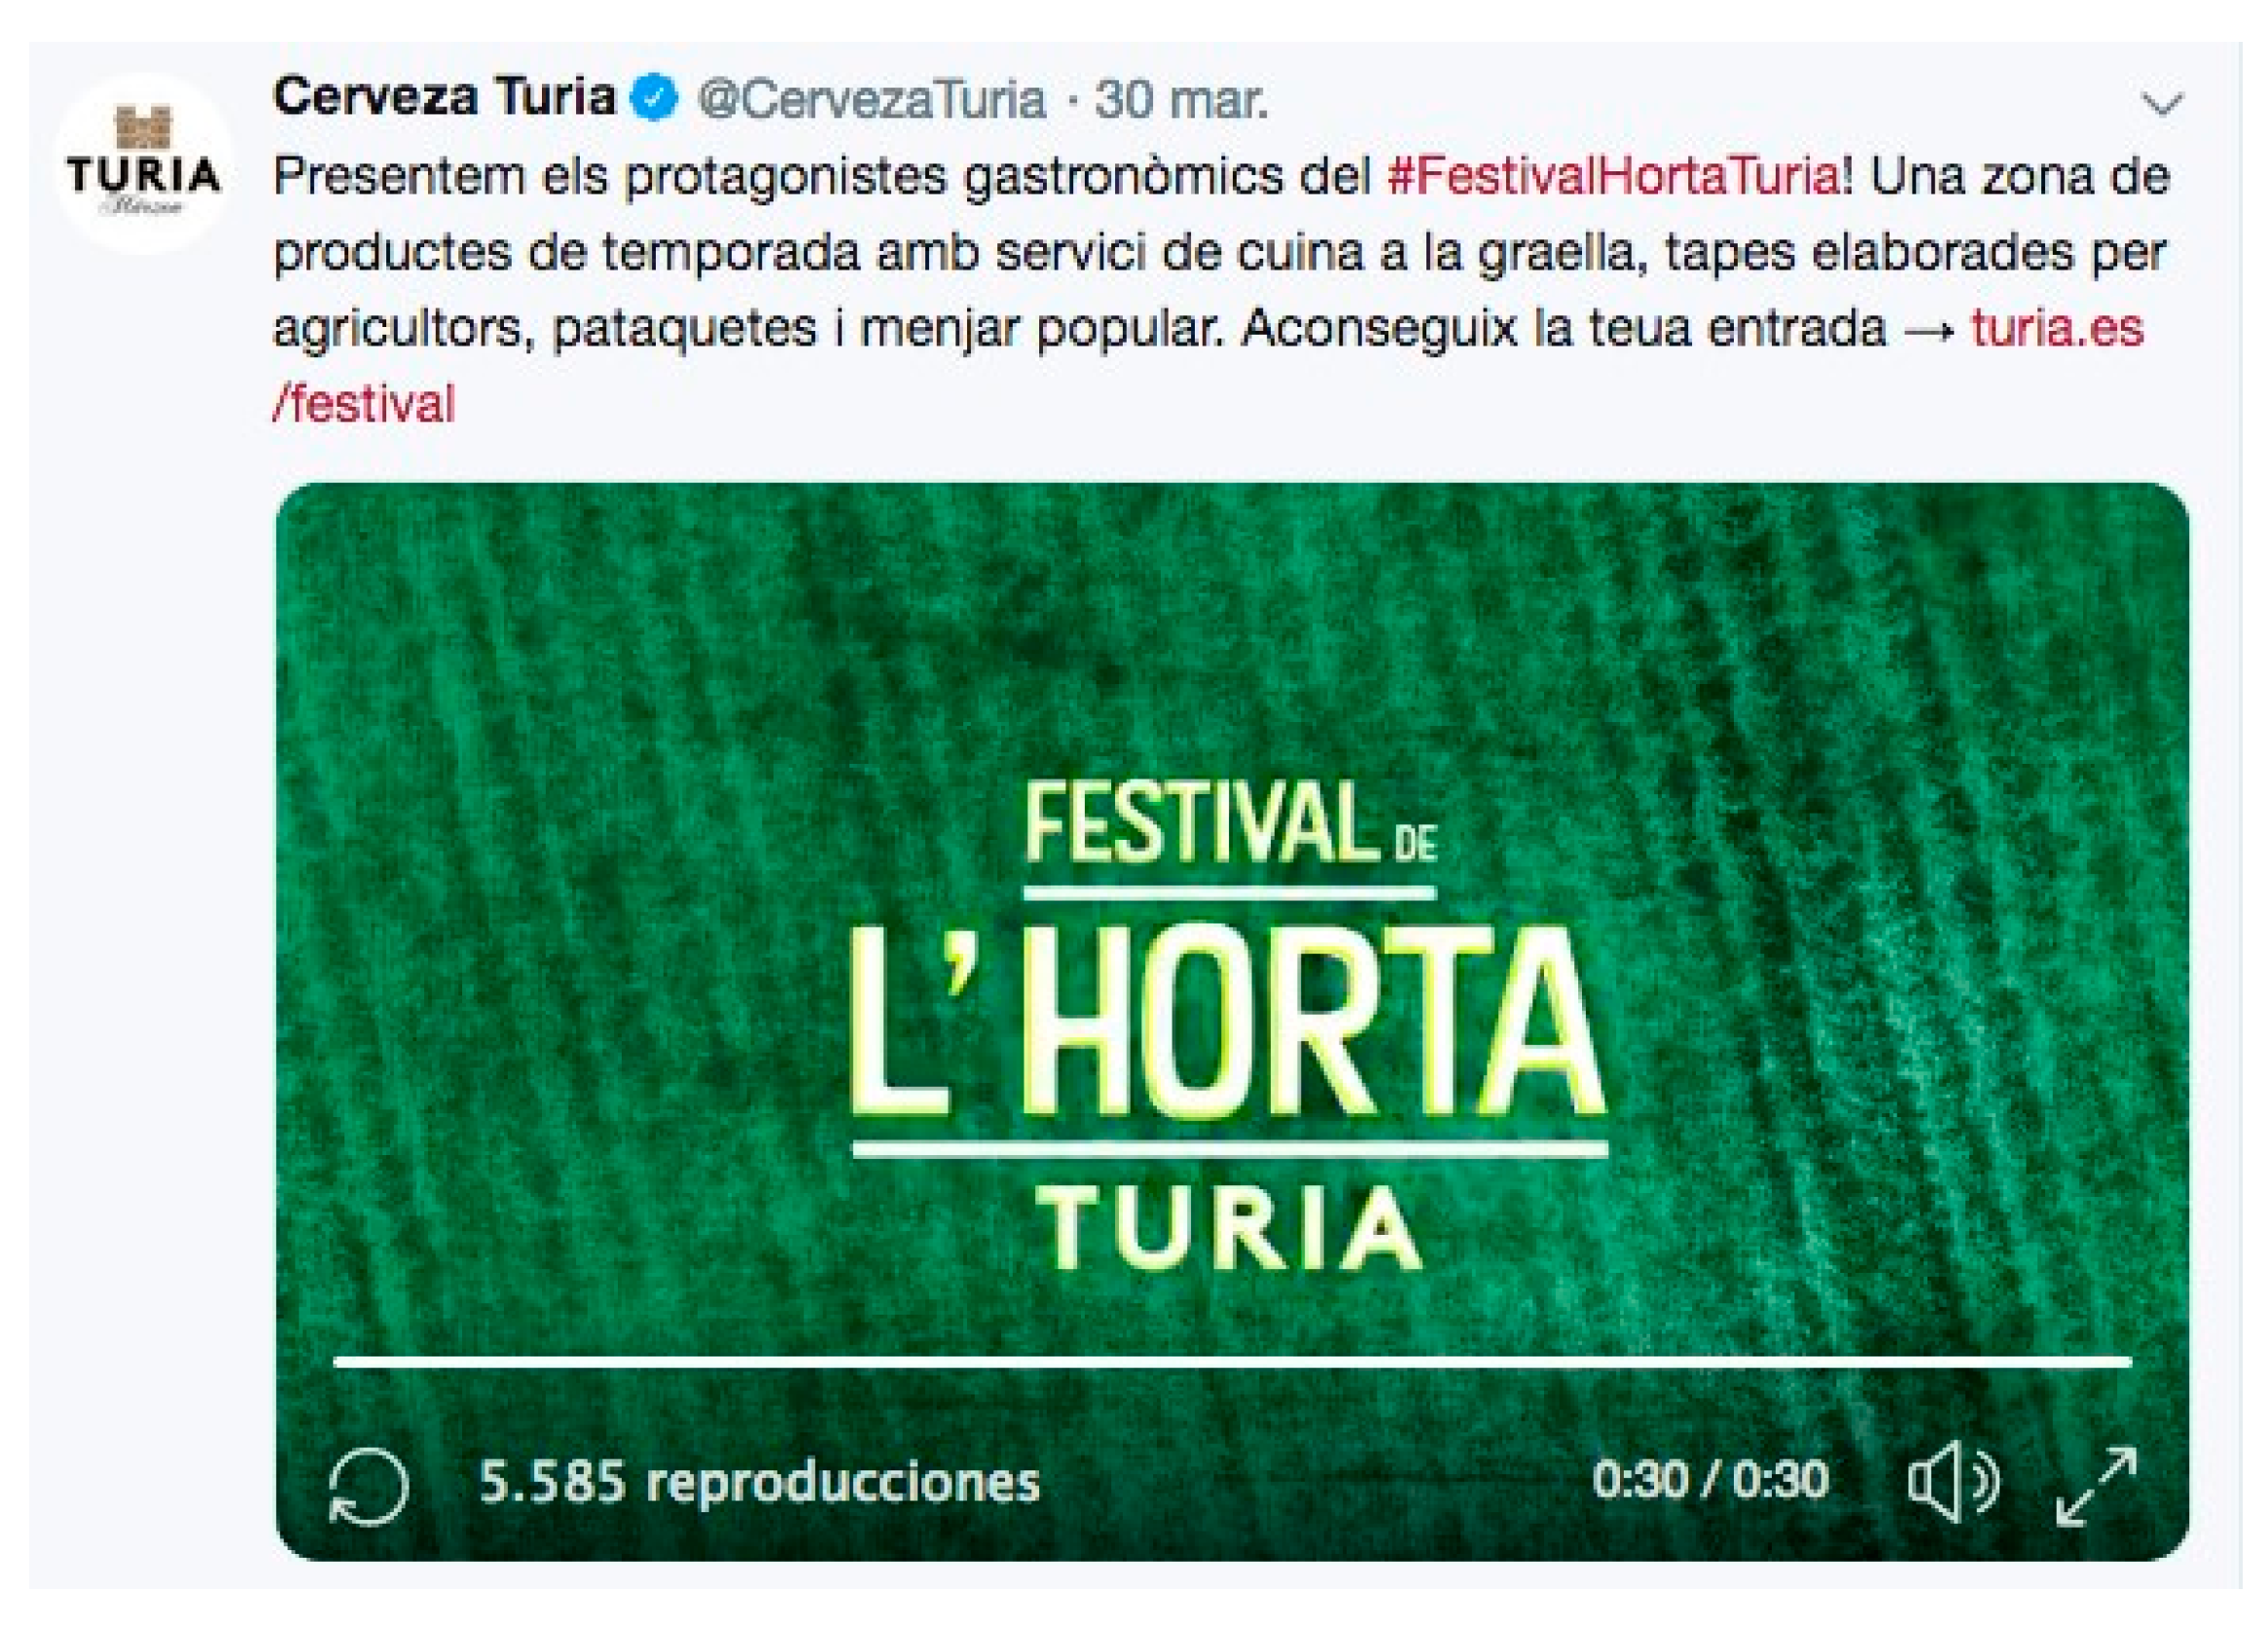The width and height of the screenshot is (2268, 1628).
Task: Open the @CervezaTuria handle
Action: point(872,99)
